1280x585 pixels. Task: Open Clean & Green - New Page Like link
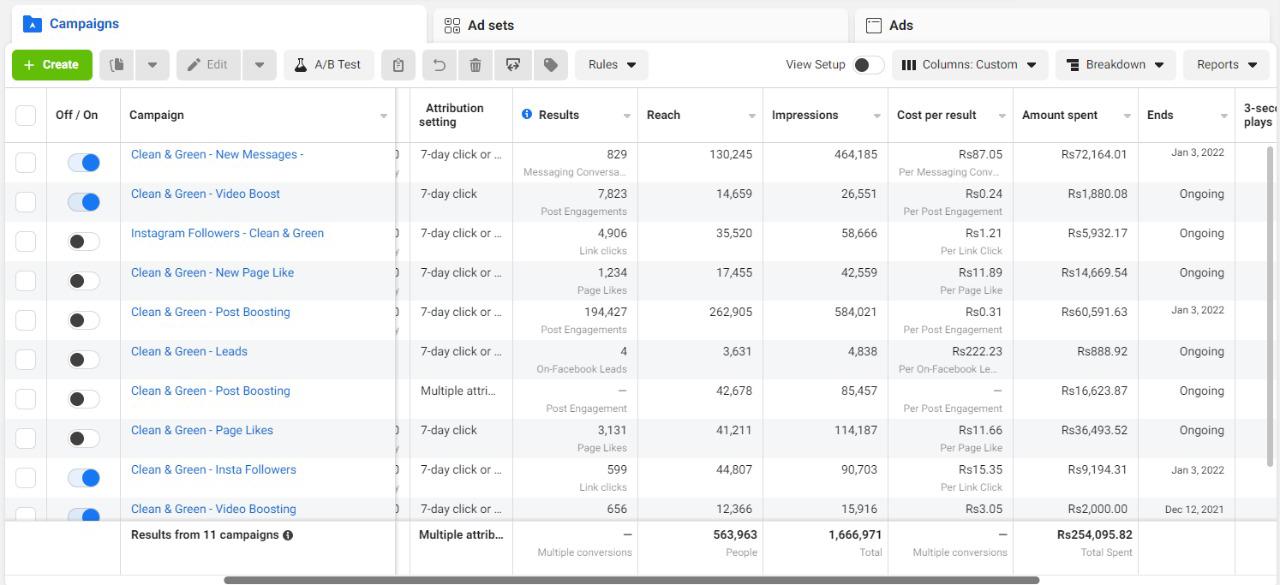point(212,273)
